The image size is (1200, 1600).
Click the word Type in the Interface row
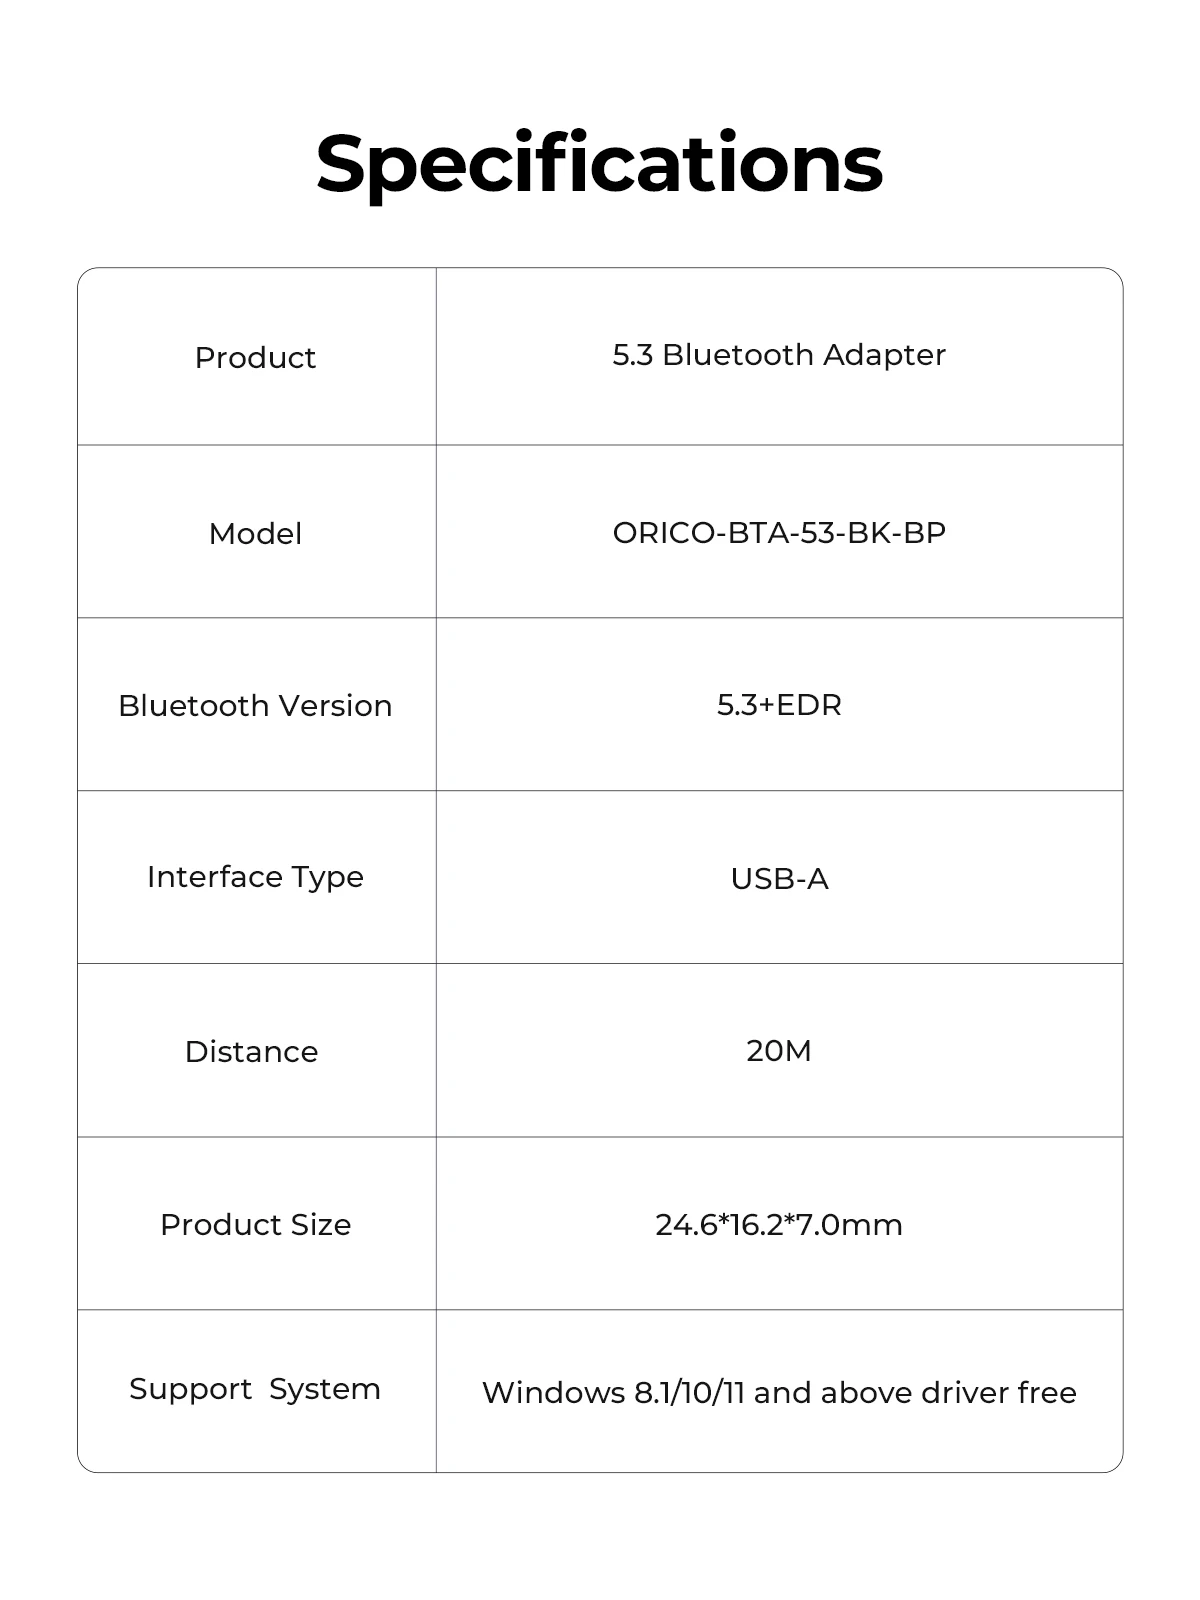[x=327, y=877]
